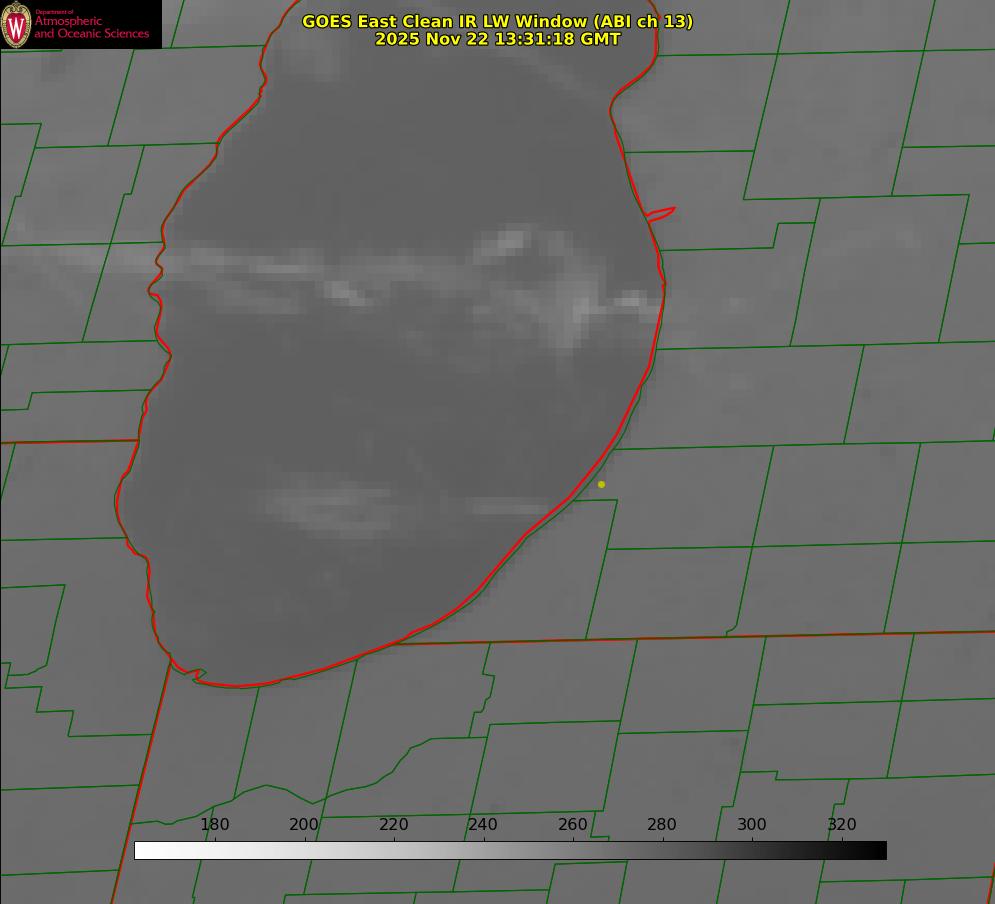Click the 'GOES East Clean IR LW Window' title
This screenshot has height=904, width=995.
coord(498,21)
